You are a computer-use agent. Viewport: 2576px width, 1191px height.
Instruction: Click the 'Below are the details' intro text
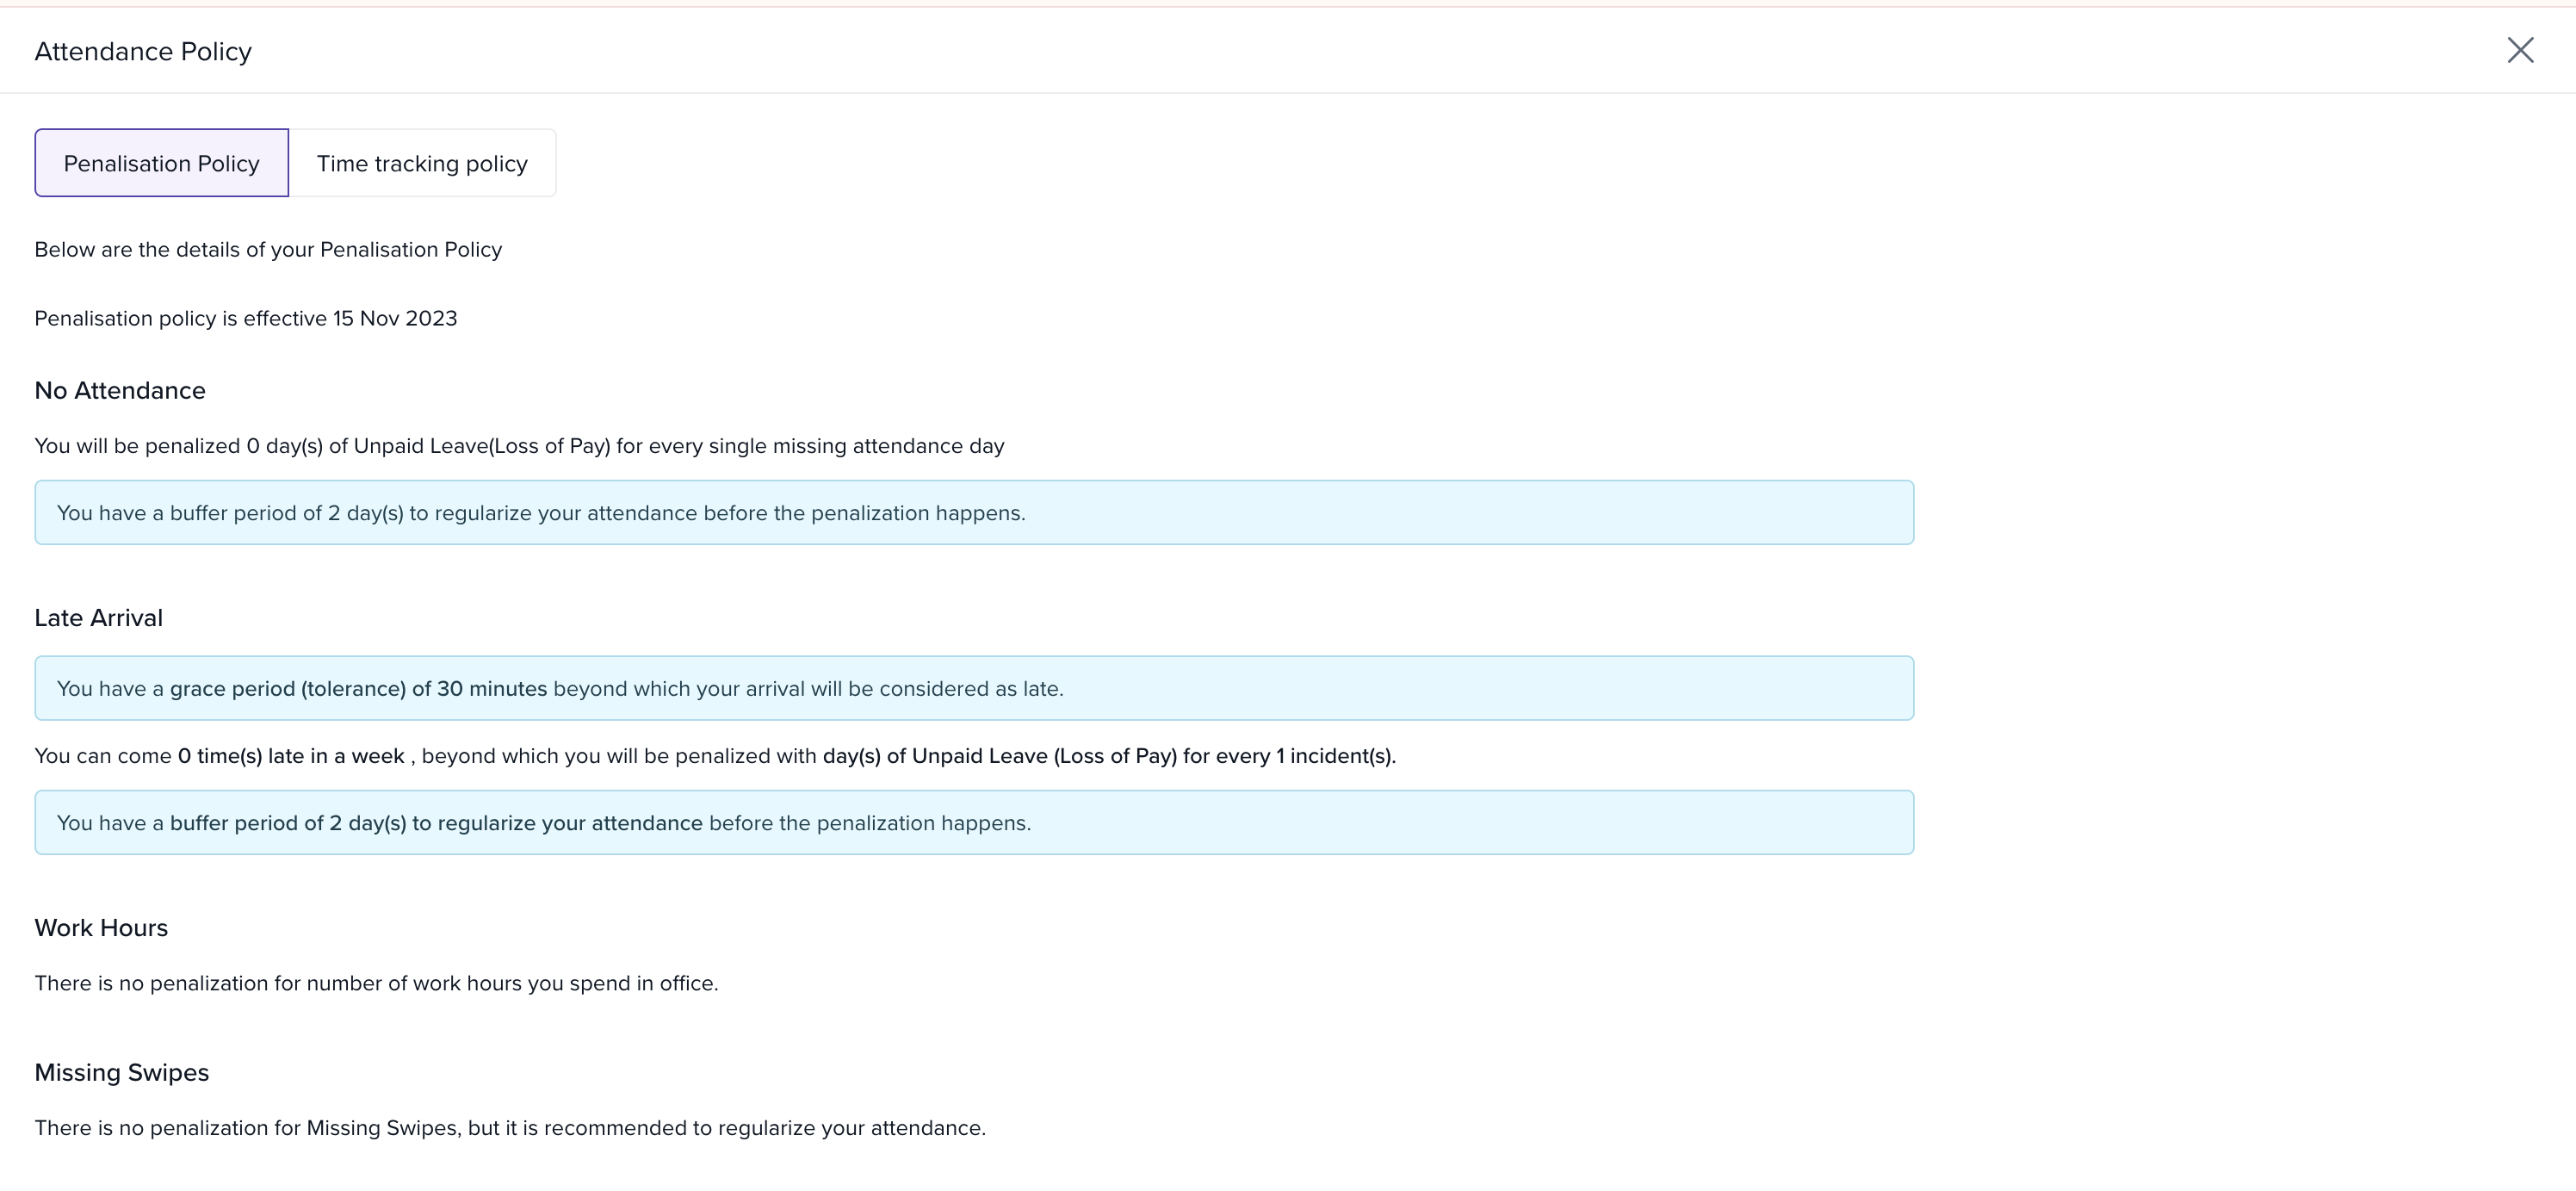coord(268,249)
